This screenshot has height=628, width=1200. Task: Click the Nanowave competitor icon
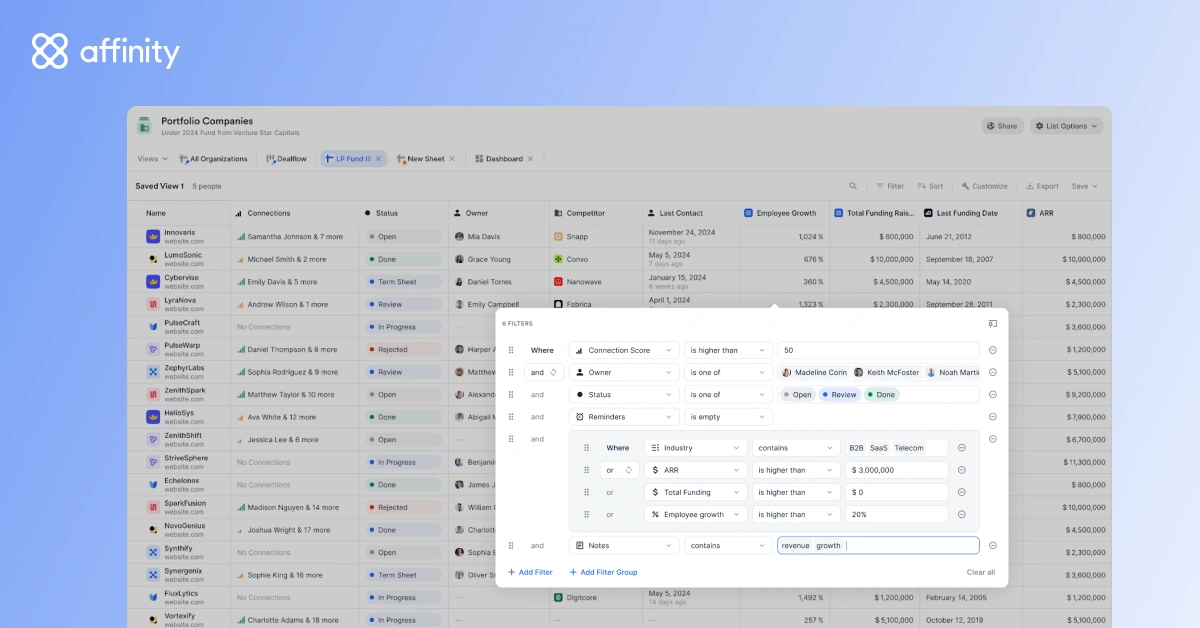coord(559,282)
